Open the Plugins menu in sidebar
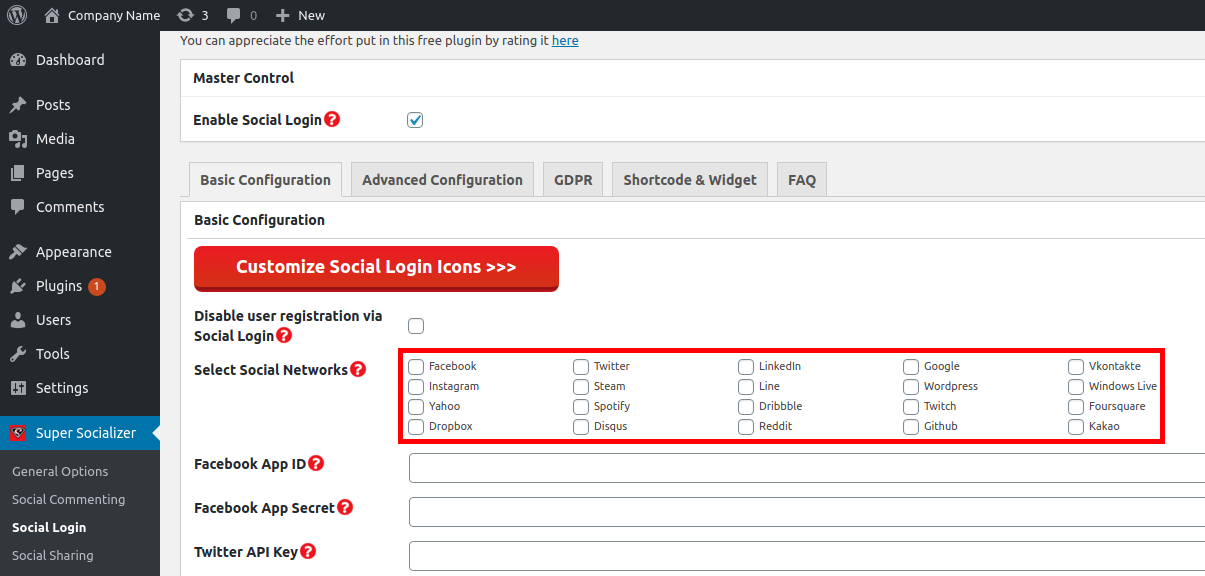The height and width of the screenshot is (576, 1205). (x=59, y=286)
